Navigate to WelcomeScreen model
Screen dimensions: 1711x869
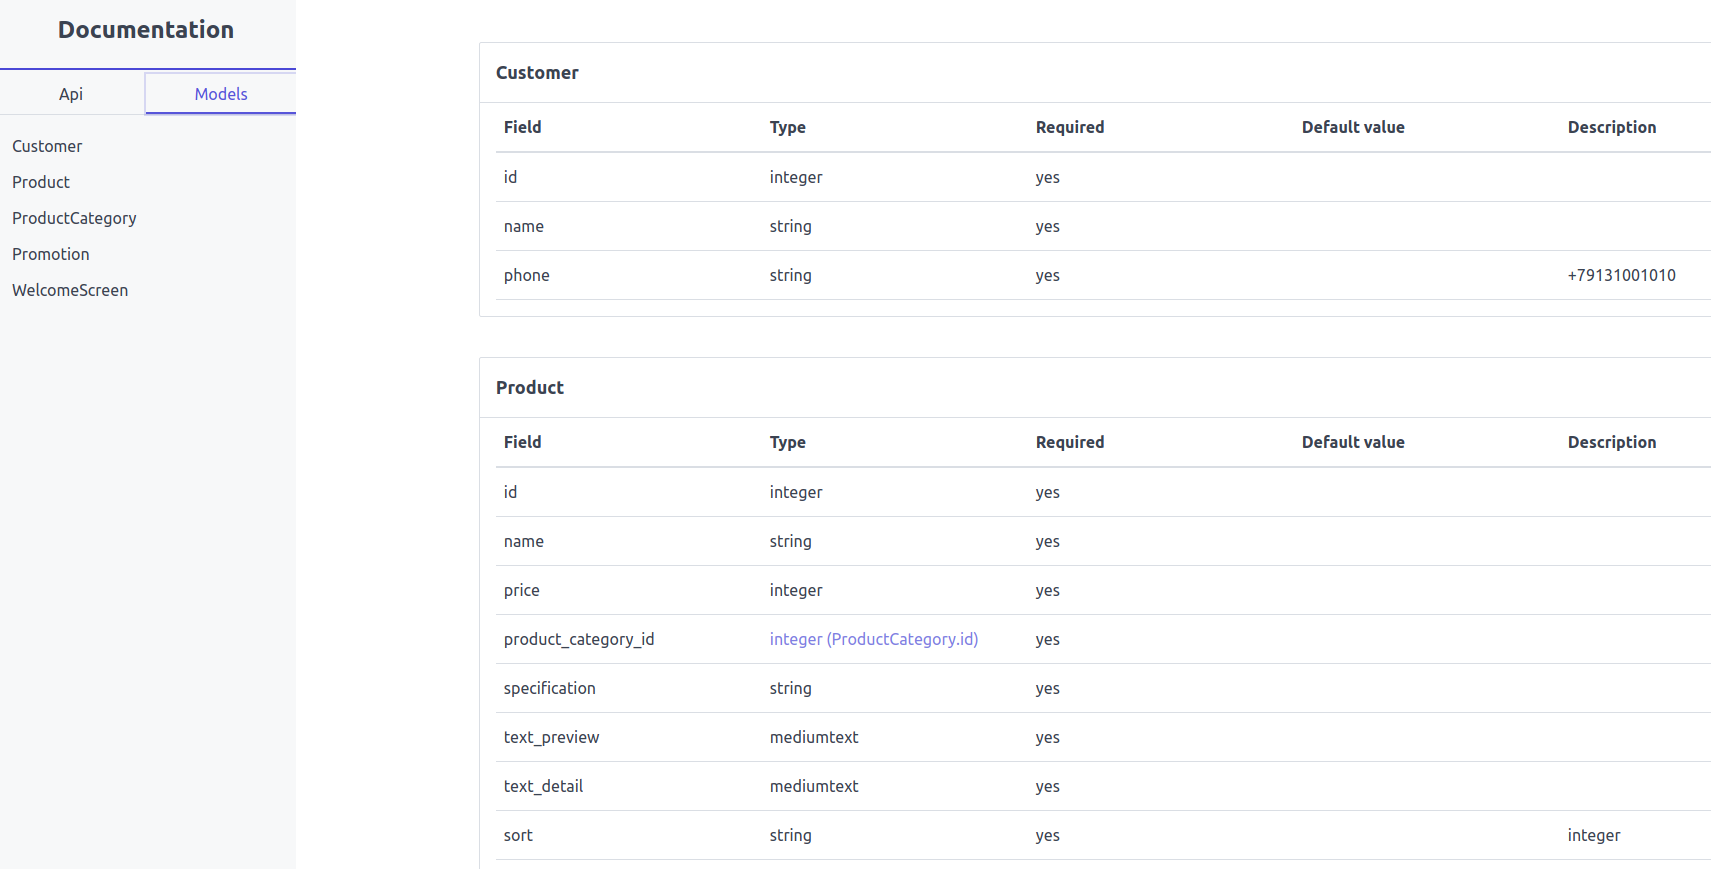(70, 290)
